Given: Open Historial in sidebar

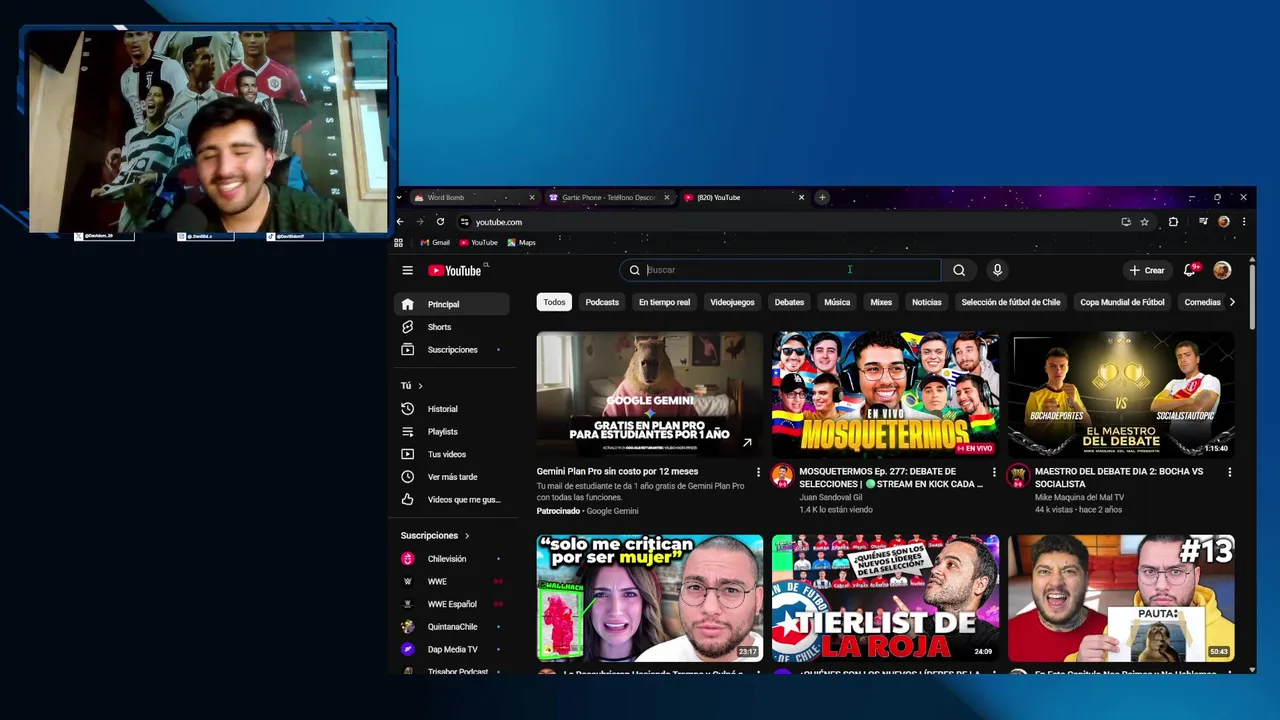Looking at the screenshot, I should (x=452, y=409).
